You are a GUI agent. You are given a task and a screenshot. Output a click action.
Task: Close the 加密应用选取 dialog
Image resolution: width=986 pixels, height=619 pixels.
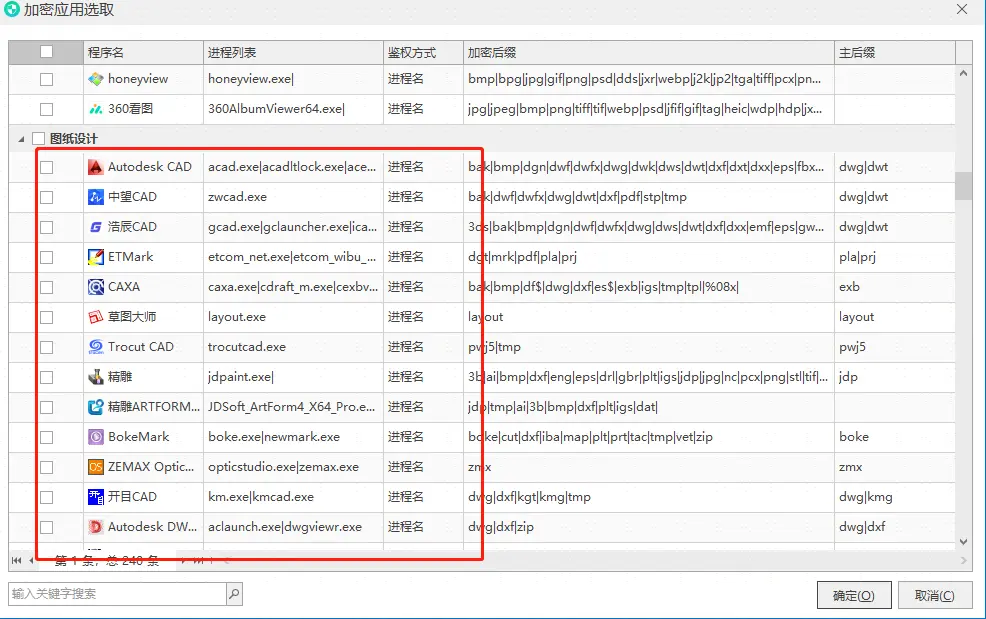coord(962,9)
